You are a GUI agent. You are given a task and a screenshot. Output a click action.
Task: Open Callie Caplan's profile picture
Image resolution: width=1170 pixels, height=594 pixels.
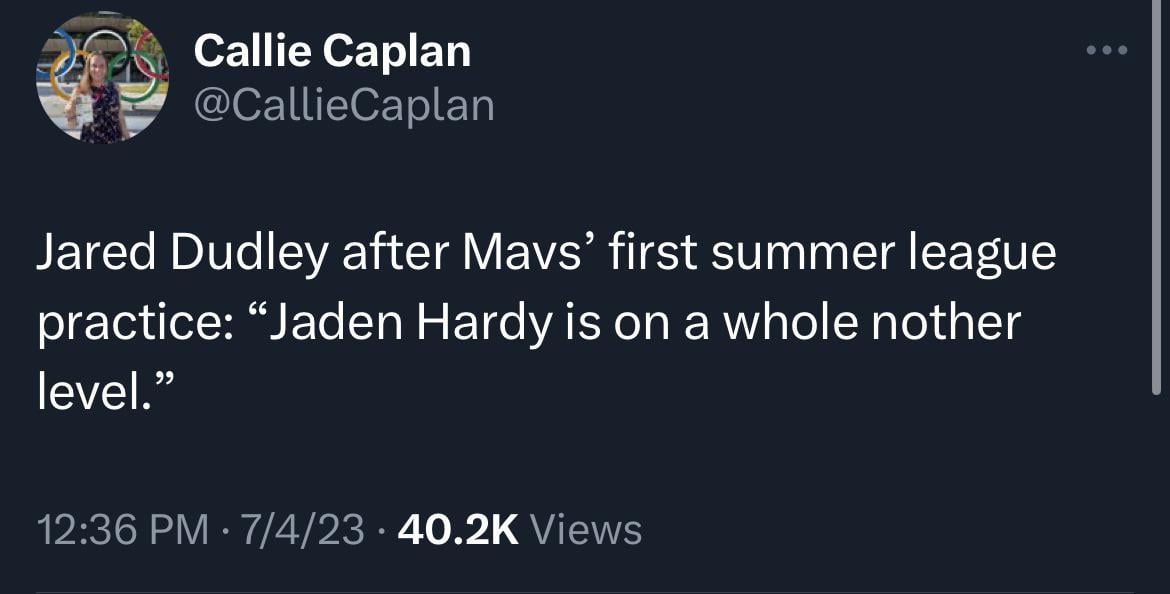pos(101,78)
